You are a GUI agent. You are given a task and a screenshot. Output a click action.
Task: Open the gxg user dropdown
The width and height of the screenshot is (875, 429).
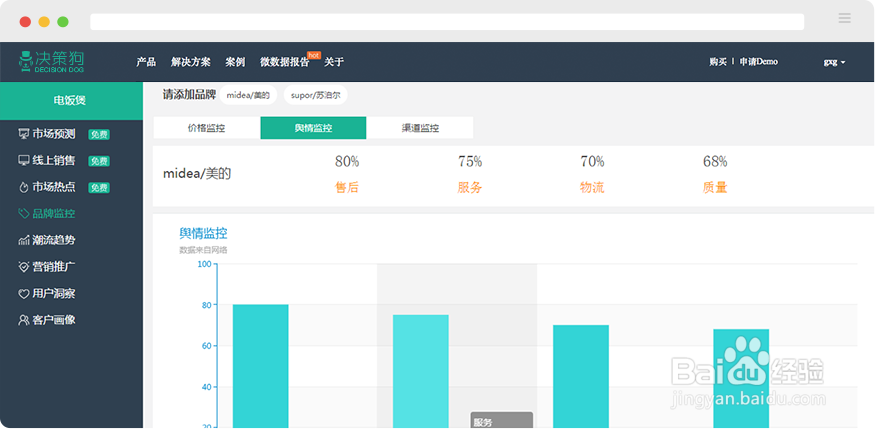click(834, 62)
